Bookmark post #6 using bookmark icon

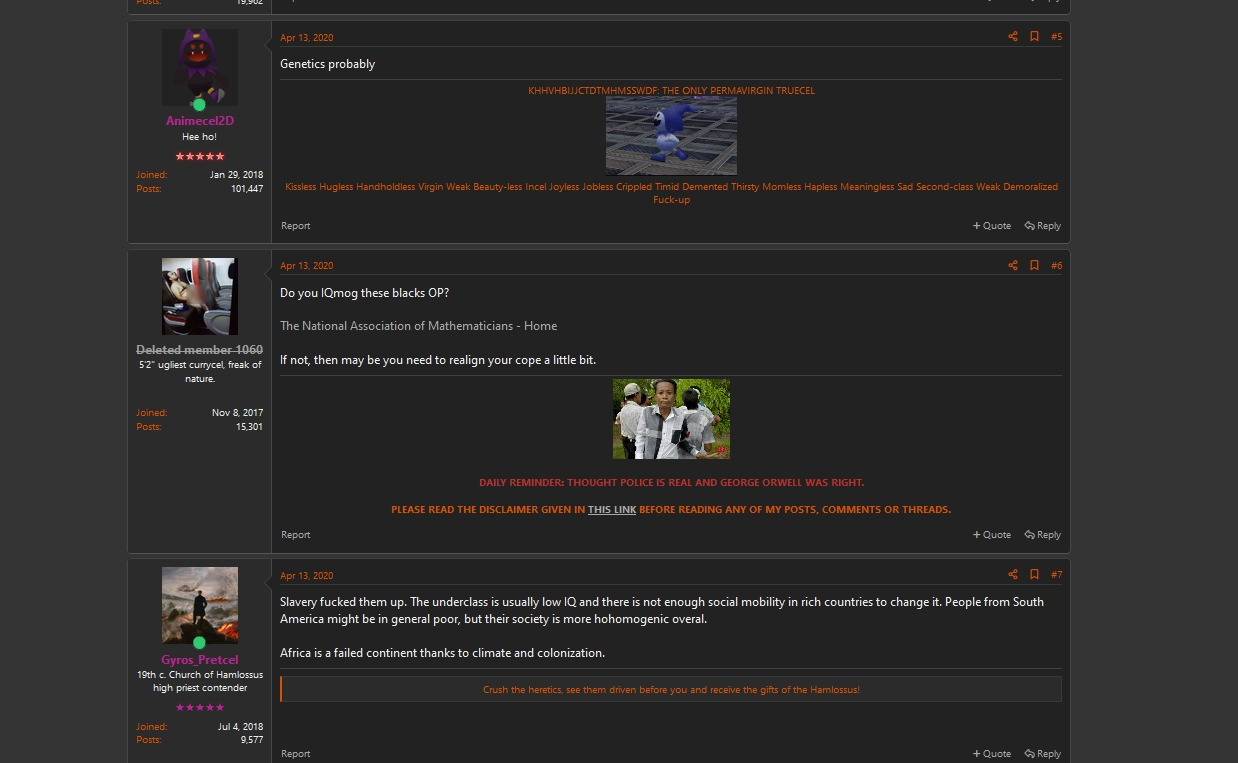pyautogui.click(x=1034, y=266)
